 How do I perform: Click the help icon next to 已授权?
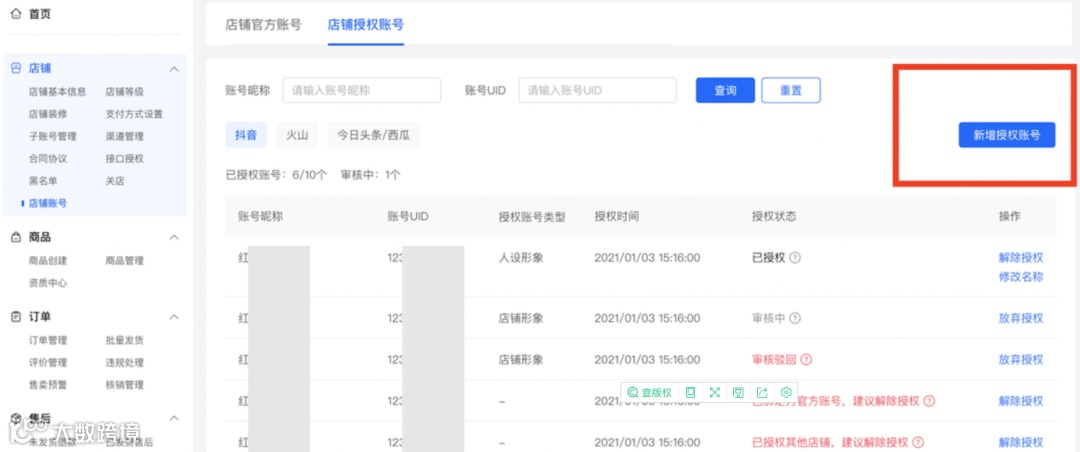[x=795, y=258]
